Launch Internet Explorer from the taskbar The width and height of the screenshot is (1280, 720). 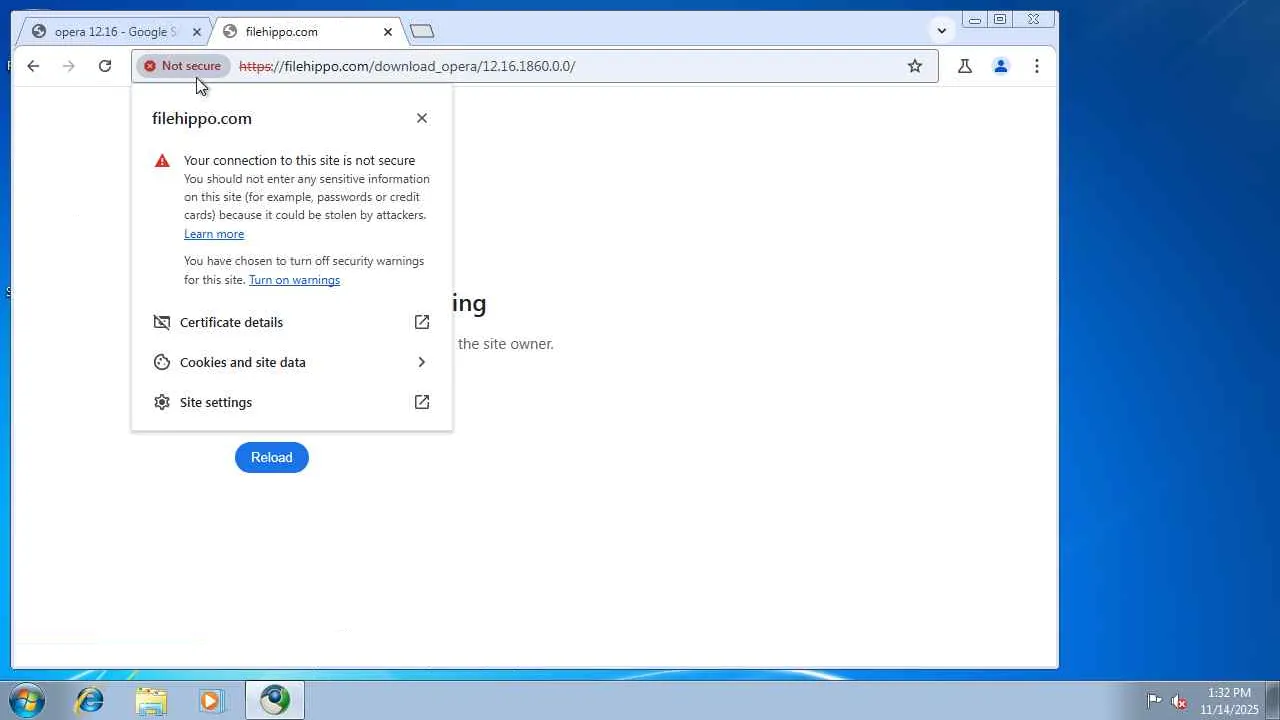point(90,701)
